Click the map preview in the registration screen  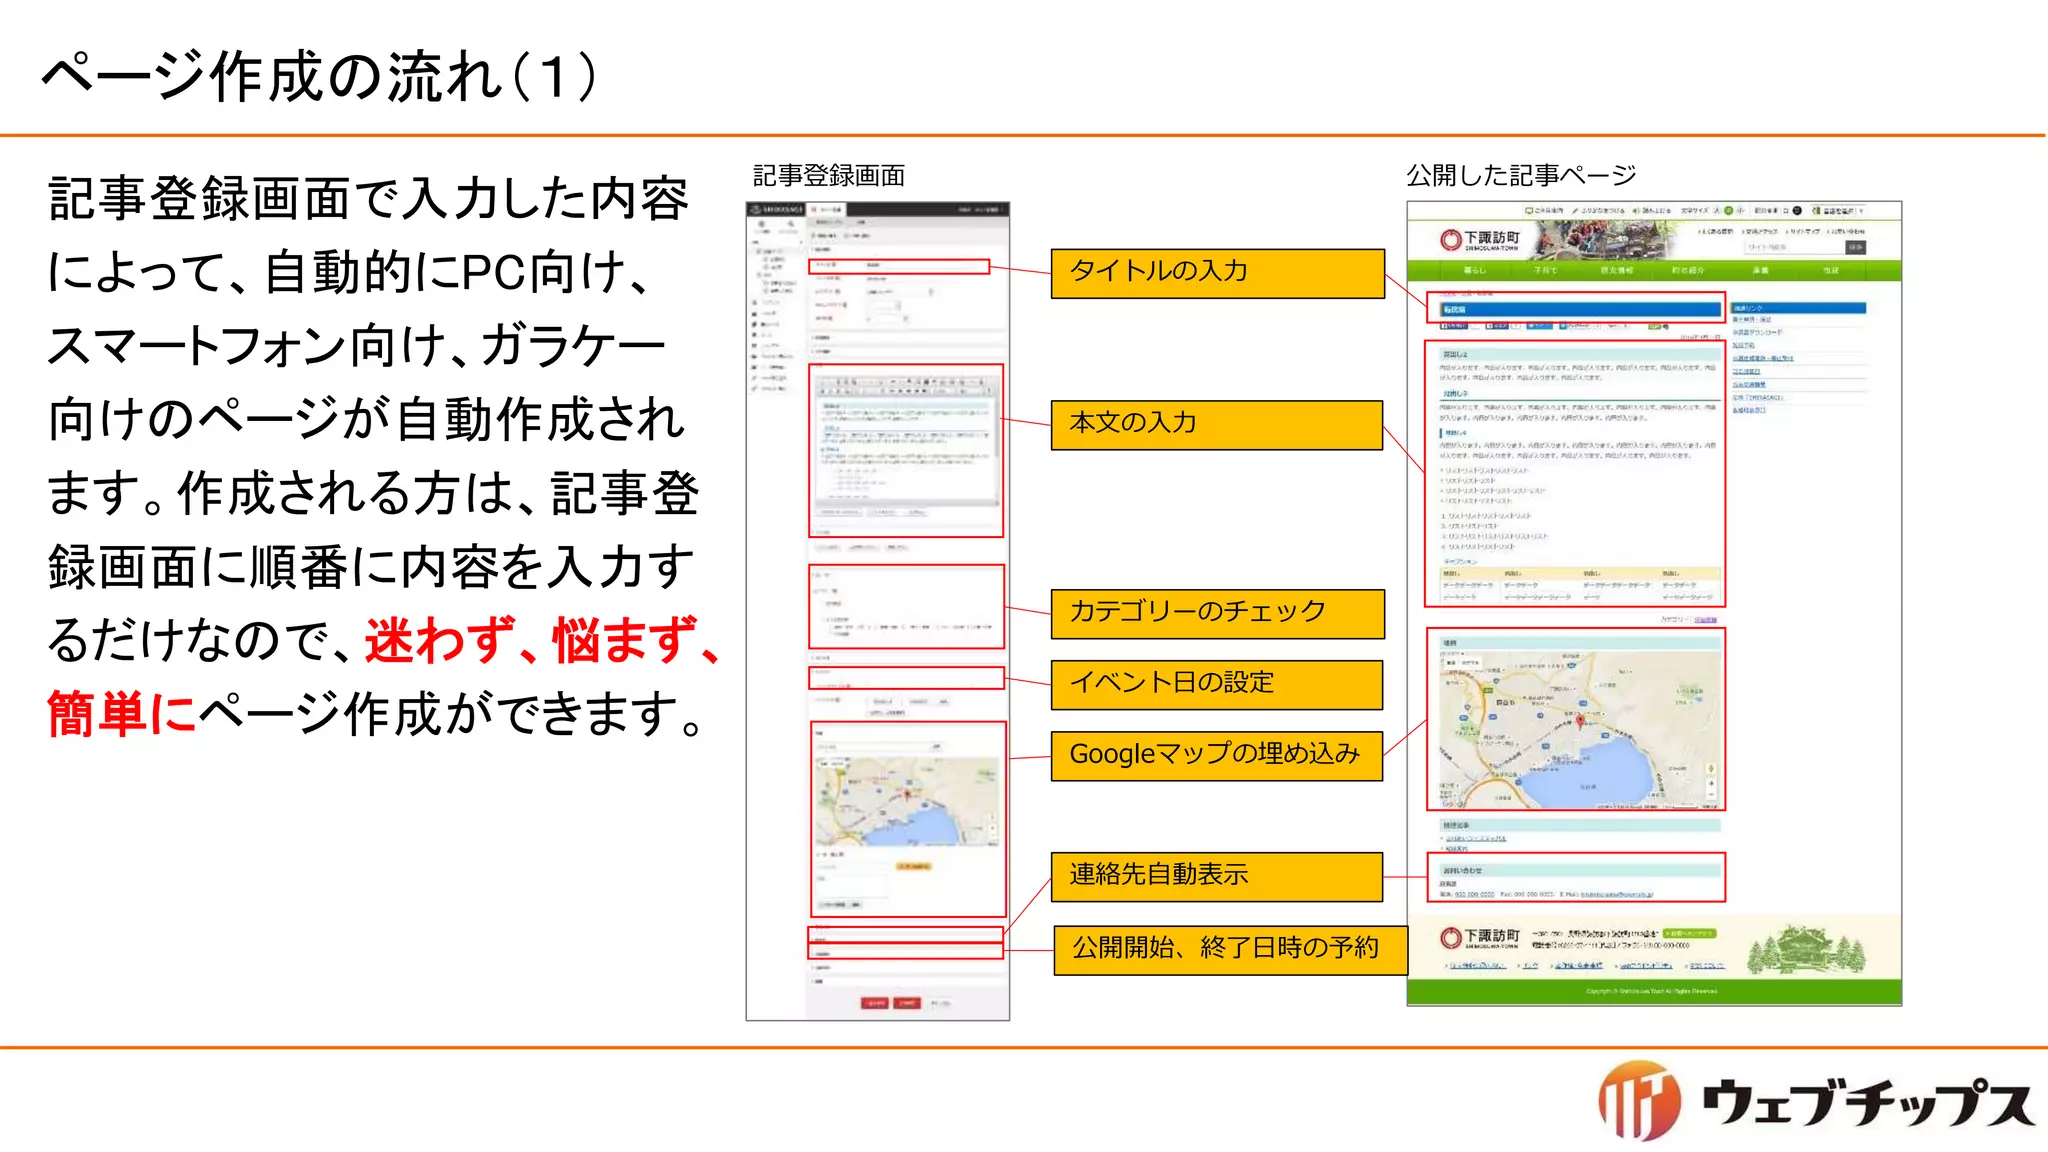click(907, 801)
